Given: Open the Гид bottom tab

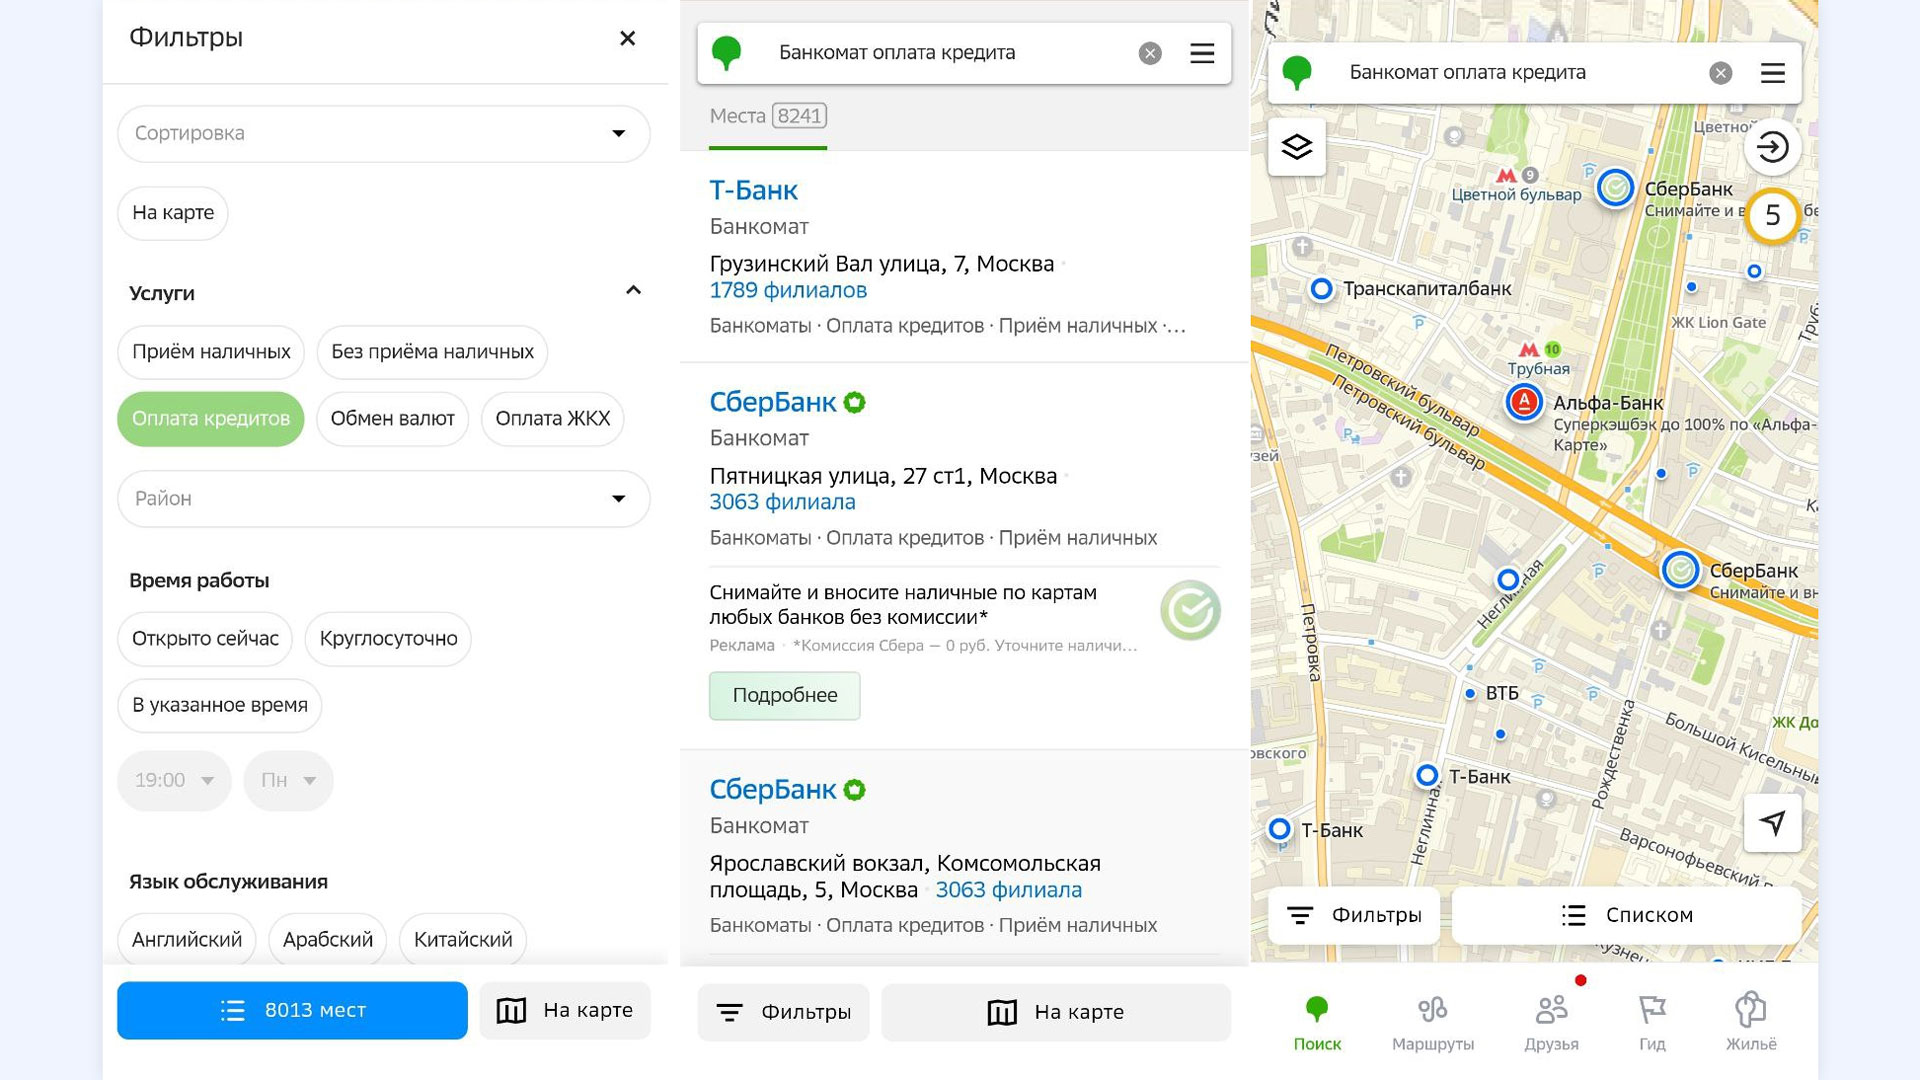Looking at the screenshot, I should (x=1652, y=1022).
